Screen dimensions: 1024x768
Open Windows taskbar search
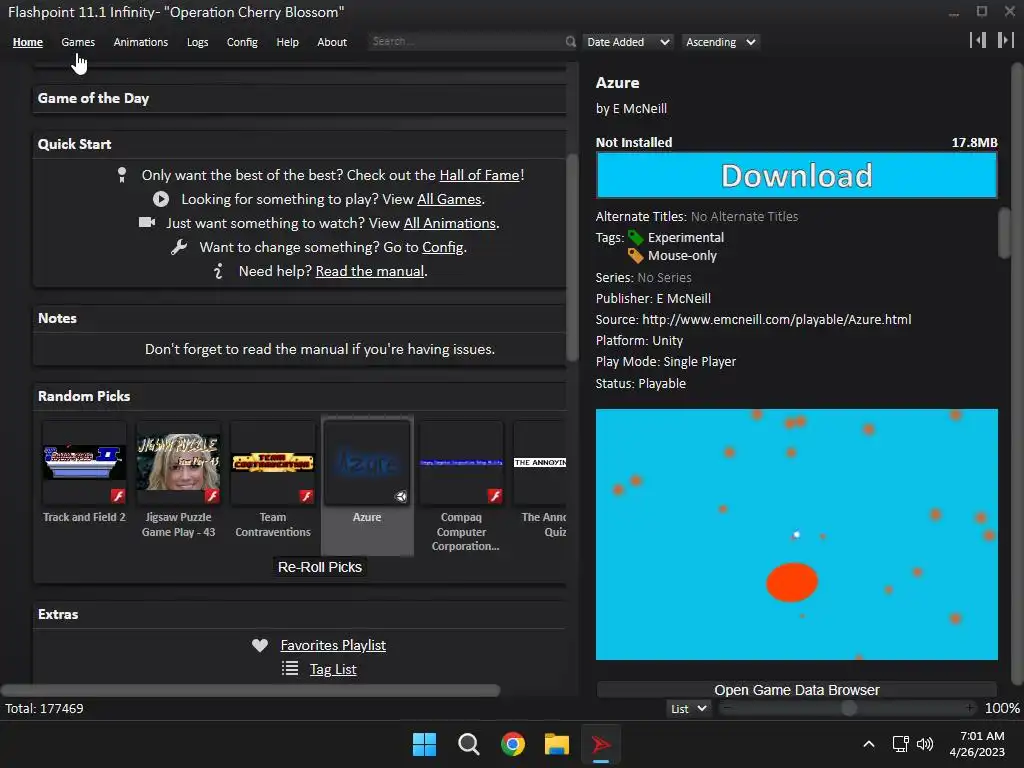coord(468,744)
